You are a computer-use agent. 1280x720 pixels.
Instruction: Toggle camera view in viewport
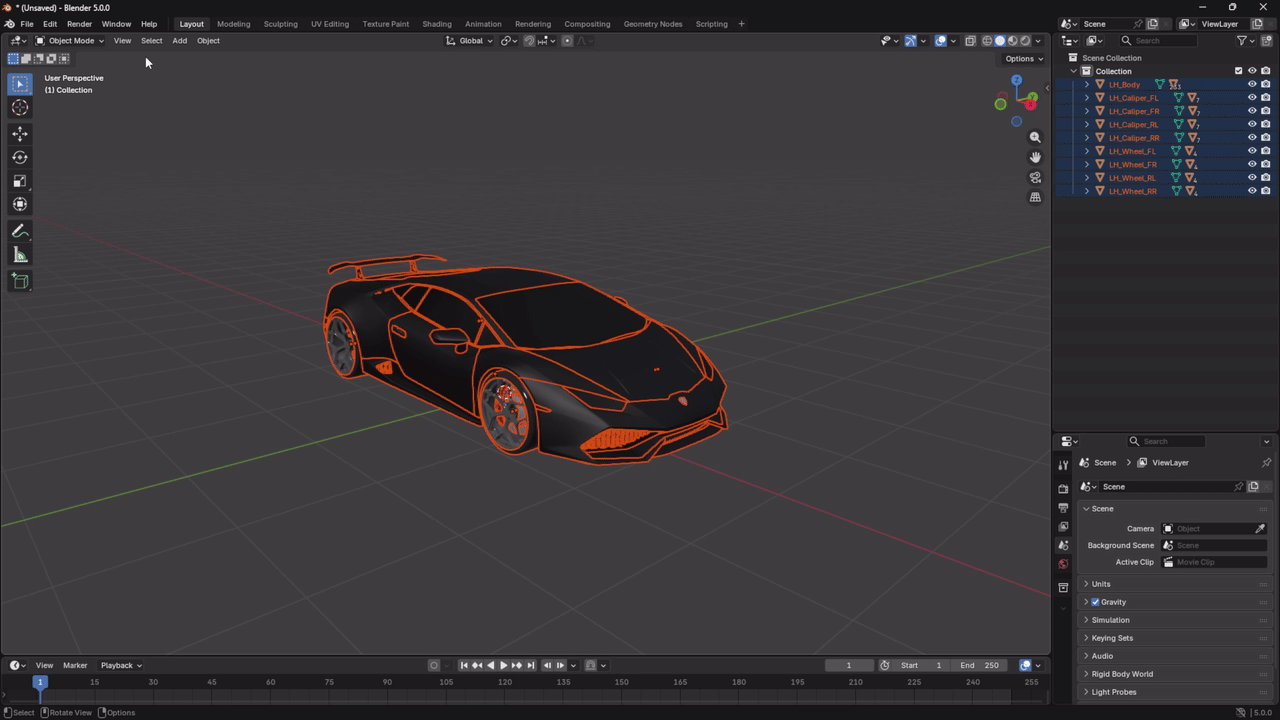1035,177
